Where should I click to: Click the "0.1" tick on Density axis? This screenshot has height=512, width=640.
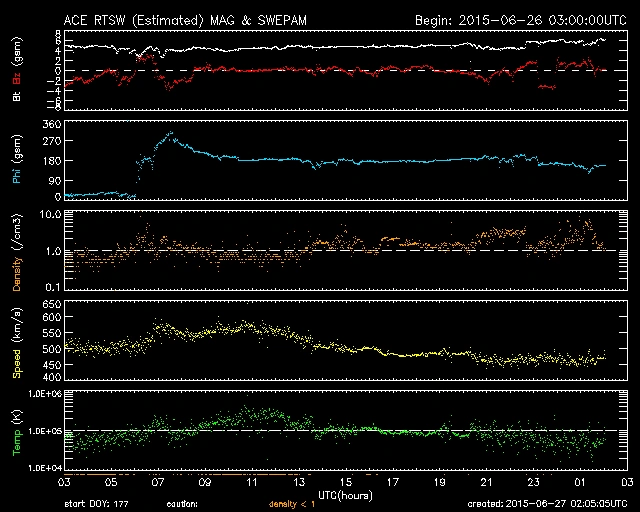[53, 287]
